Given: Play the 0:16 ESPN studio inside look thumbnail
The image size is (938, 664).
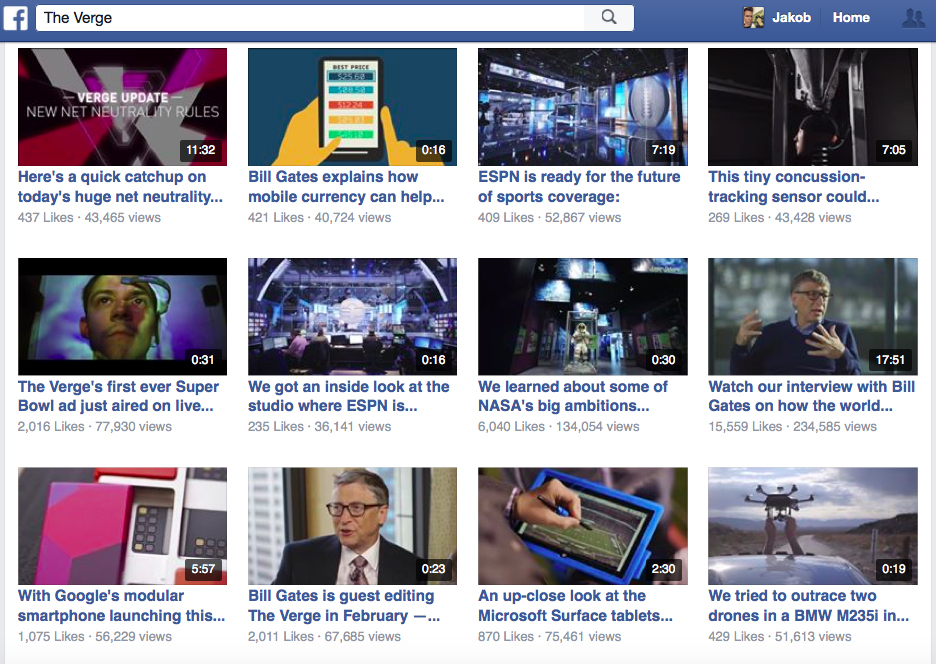Looking at the screenshot, I should point(352,316).
